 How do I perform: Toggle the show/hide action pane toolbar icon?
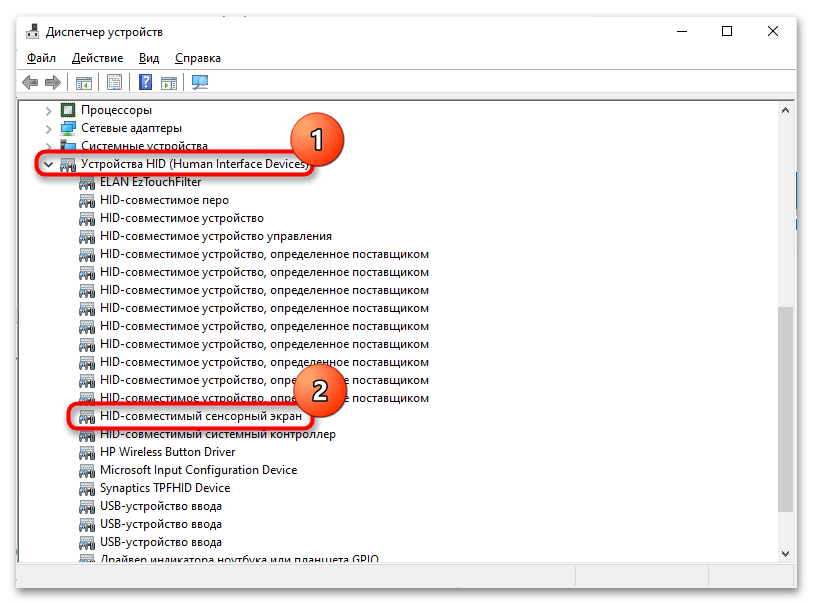[x=169, y=82]
